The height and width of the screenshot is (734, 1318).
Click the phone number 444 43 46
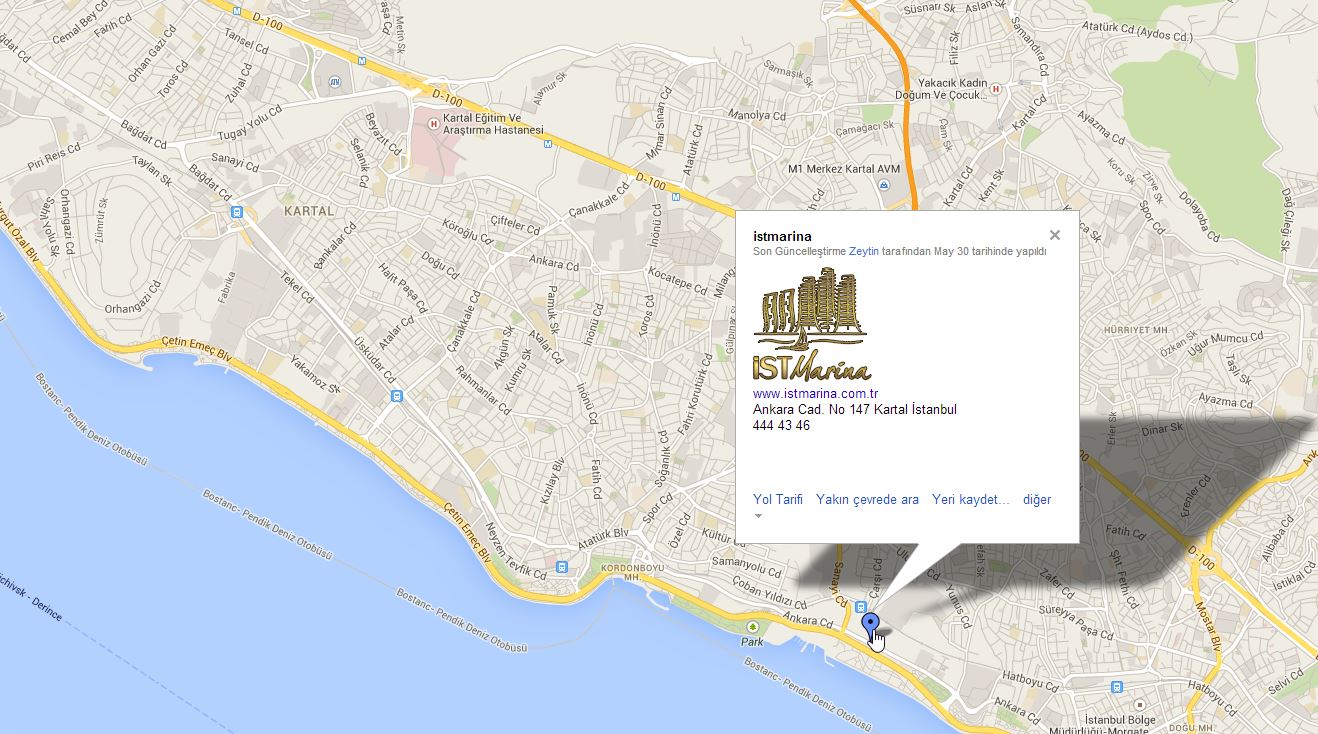(781, 426)
